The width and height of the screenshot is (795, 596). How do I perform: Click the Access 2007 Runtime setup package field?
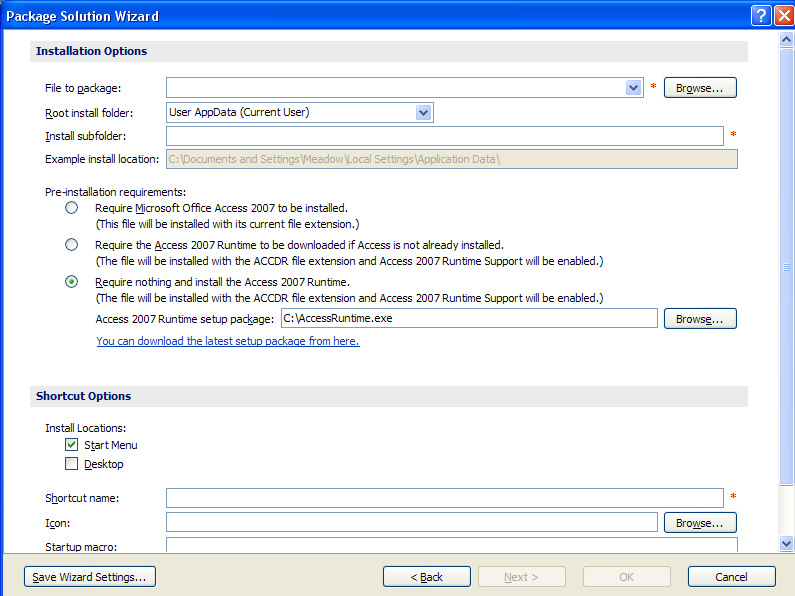469,318
